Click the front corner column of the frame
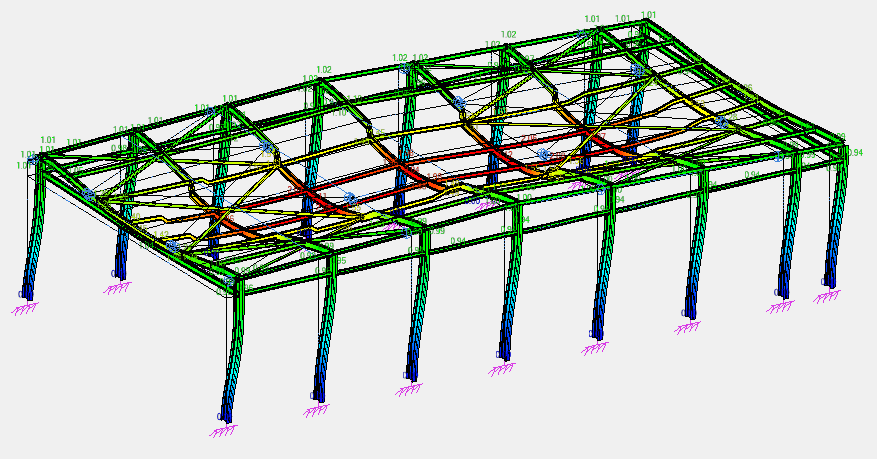 click(235, 350)
